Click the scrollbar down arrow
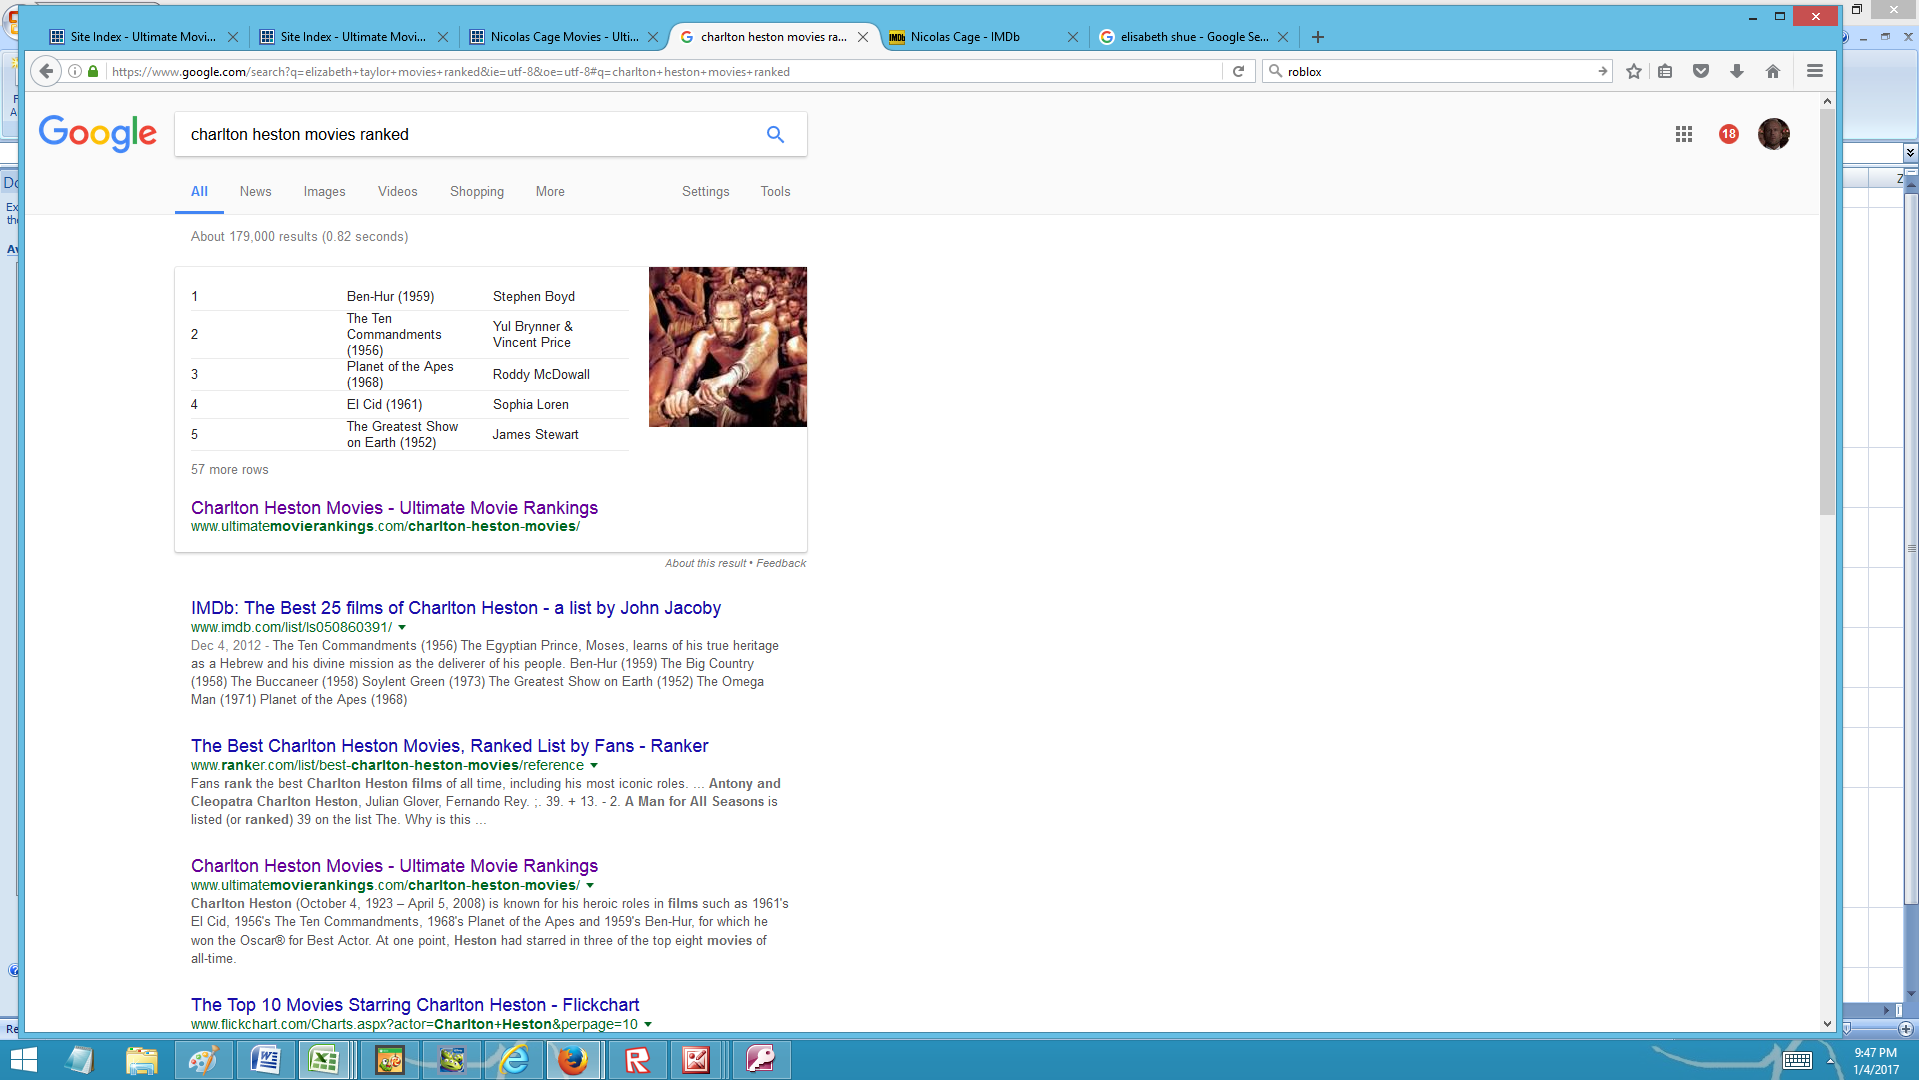The height and width of the screenshot is (1080, 1920). coord(1827,1024)
